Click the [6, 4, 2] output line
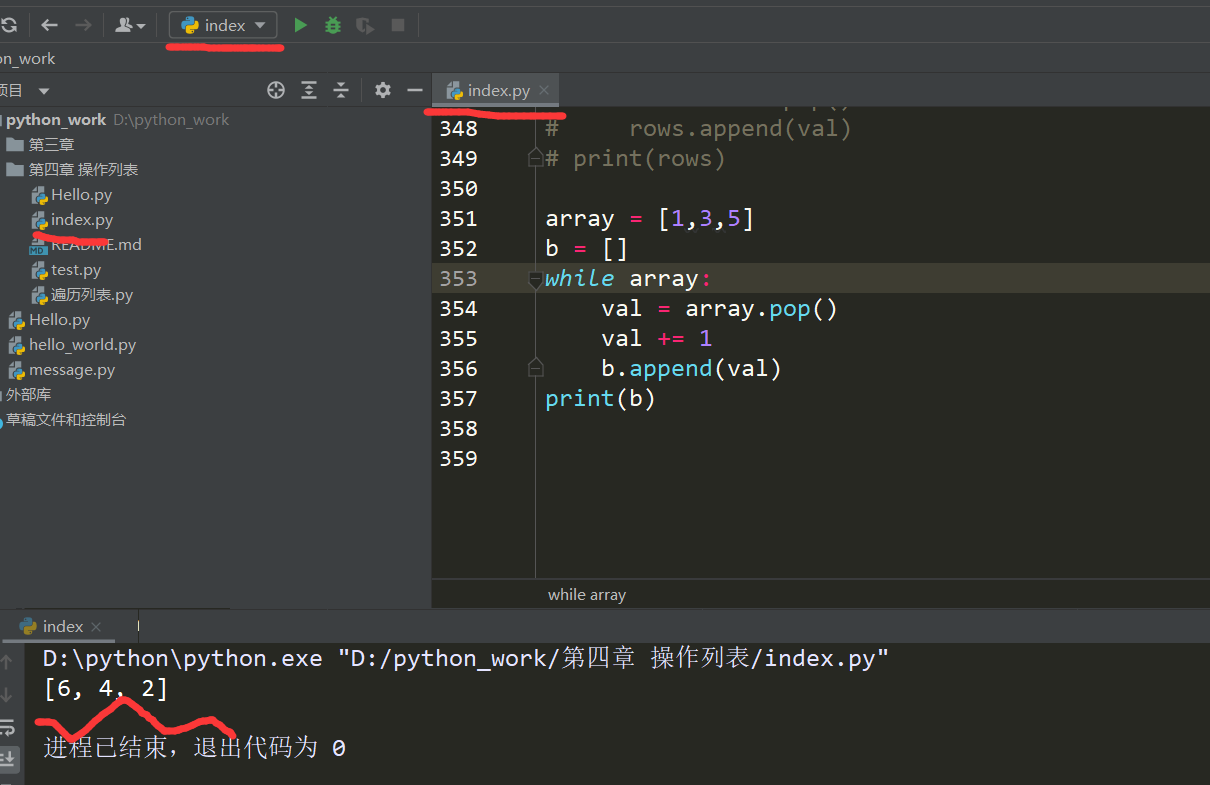This screenshot has width=1210, height=785. 106,688
